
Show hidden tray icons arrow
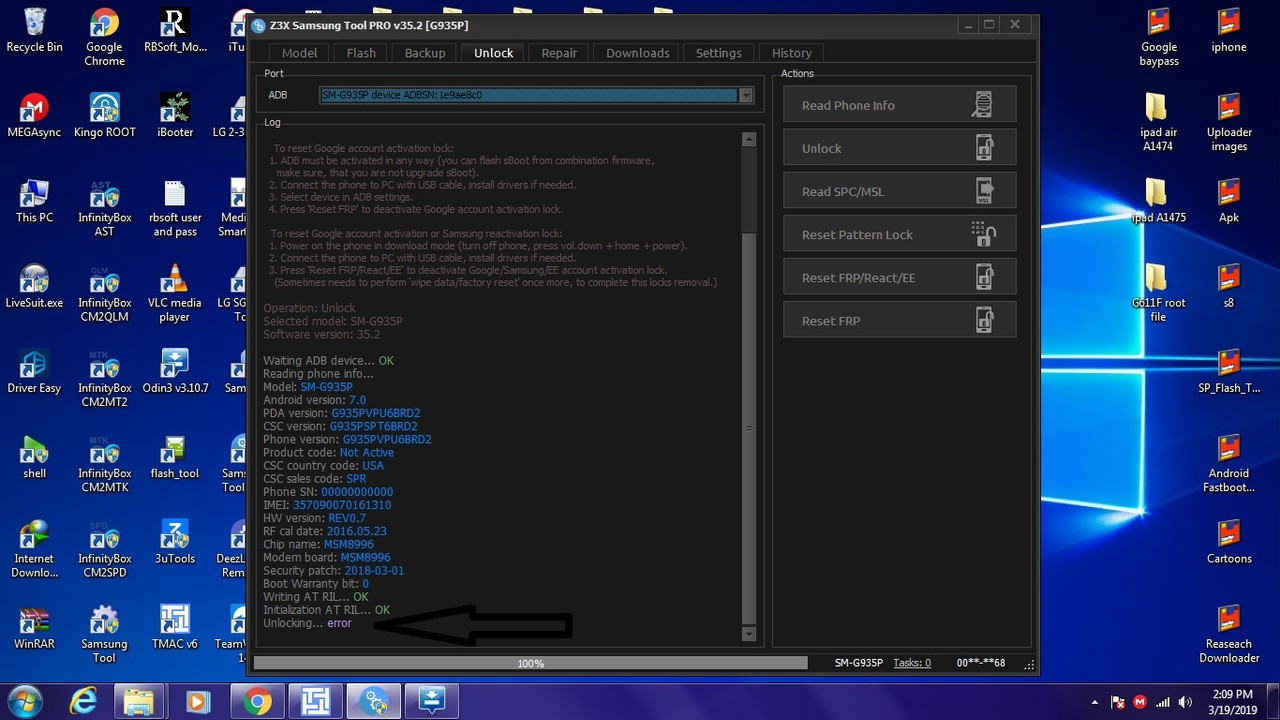point(1095,702)
